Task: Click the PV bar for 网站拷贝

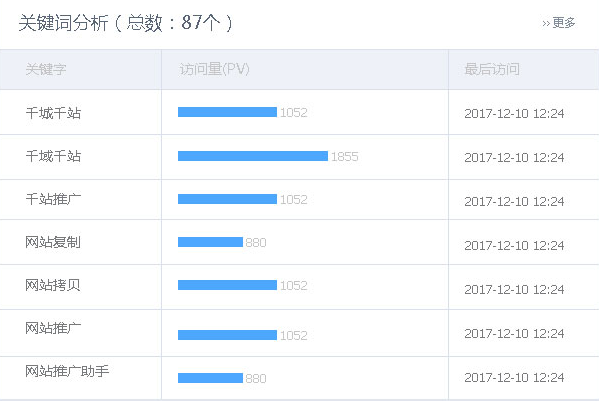Action: tap(227, 285)
